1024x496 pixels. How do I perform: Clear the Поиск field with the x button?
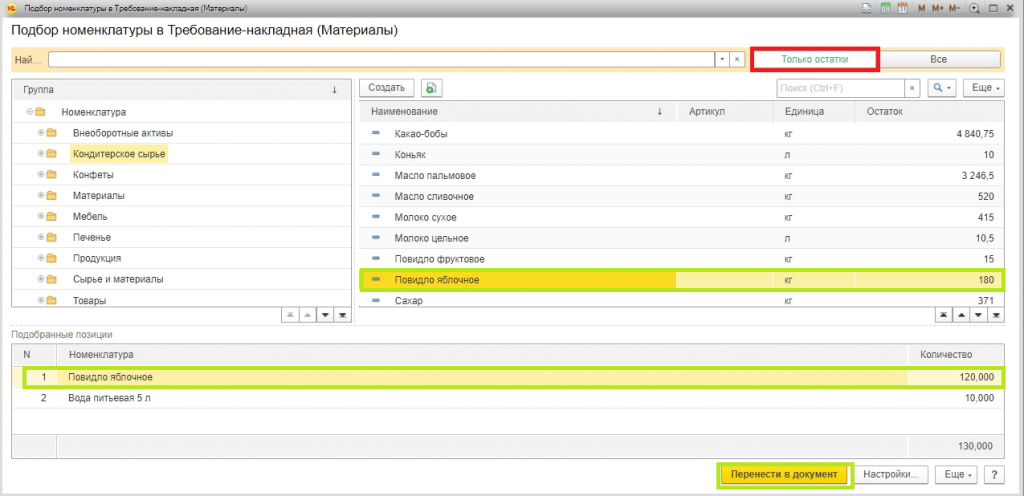point(912,87)
